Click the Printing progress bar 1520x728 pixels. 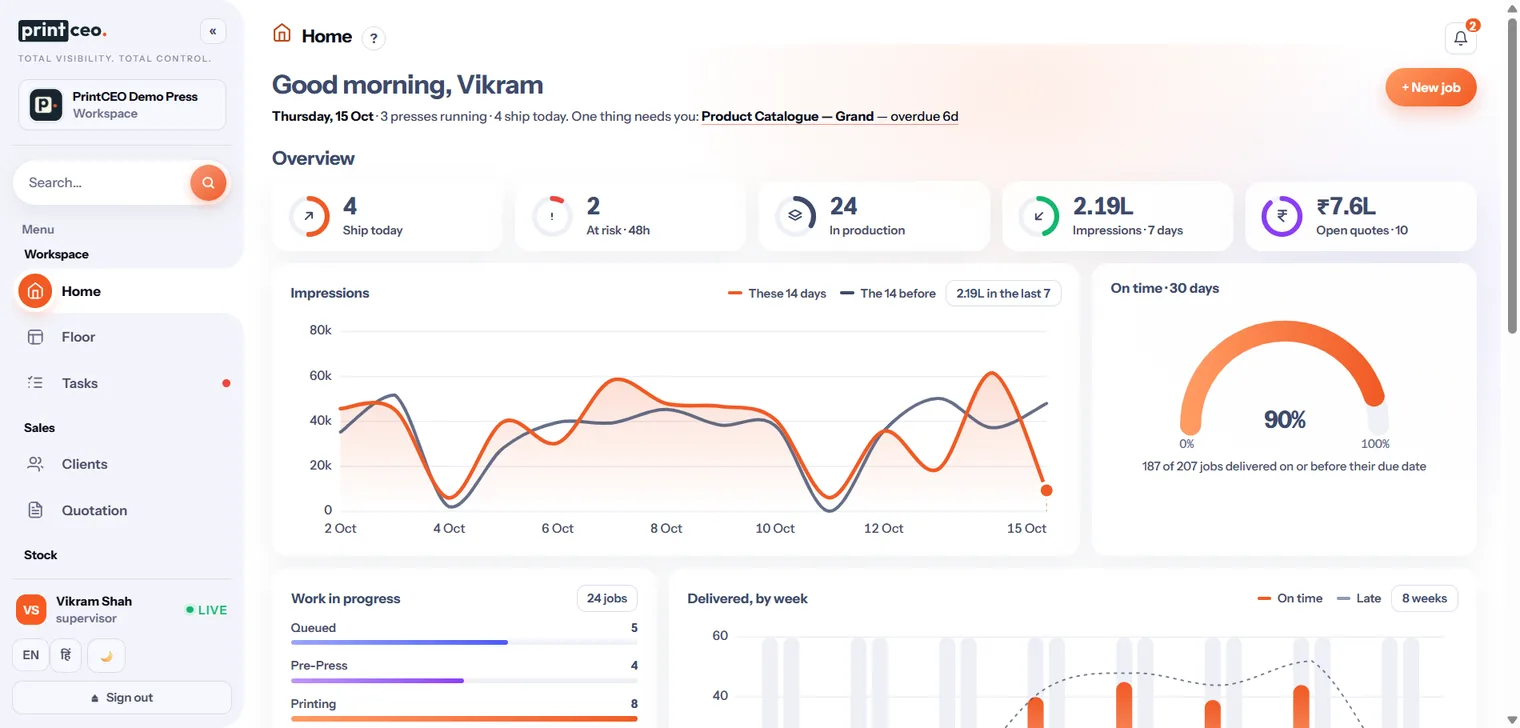[464, 718]
